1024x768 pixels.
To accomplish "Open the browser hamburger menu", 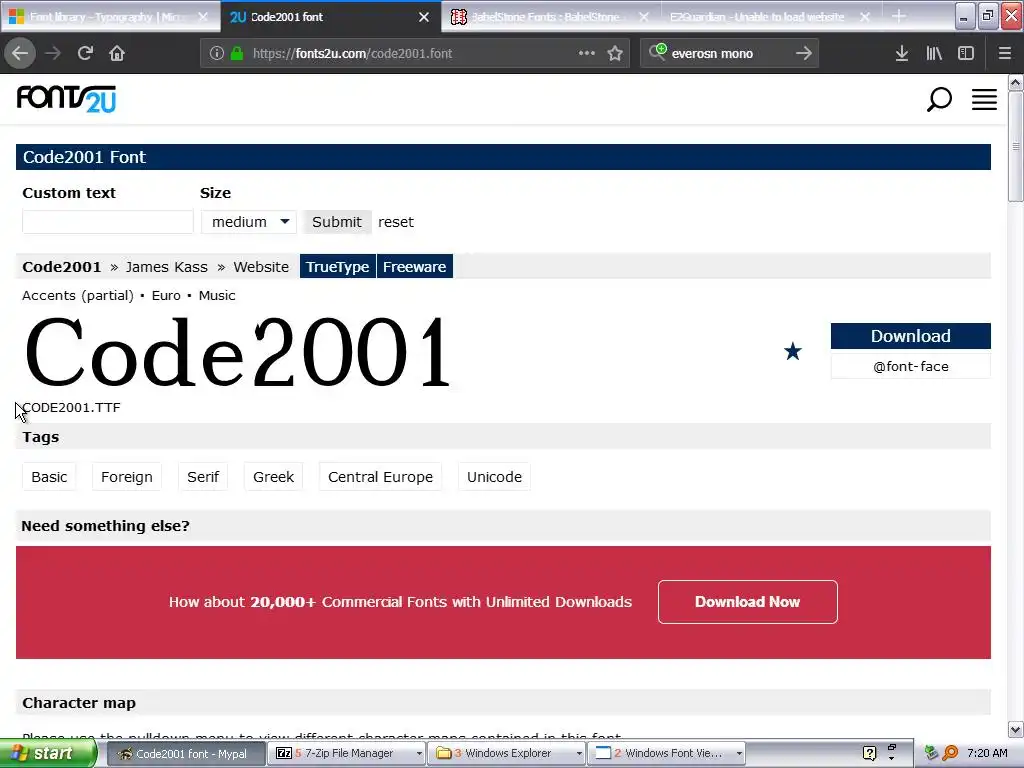I will [x=1004, y=54].
